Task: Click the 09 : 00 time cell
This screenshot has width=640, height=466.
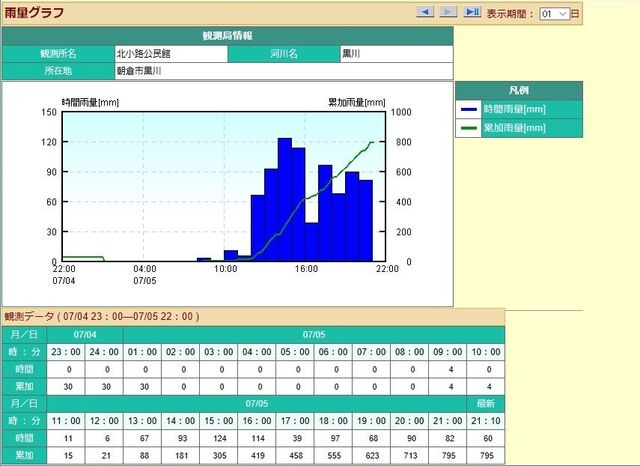Action: coord(448,352)
